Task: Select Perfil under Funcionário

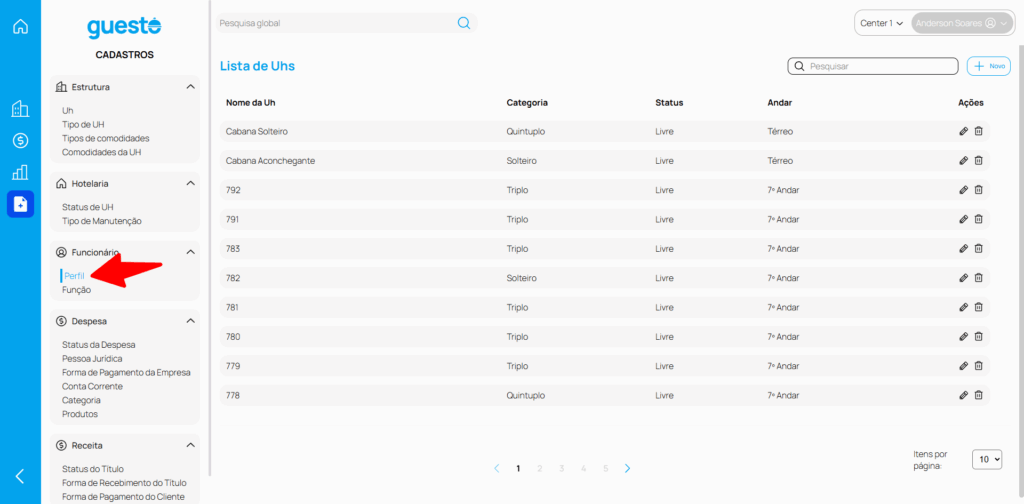Action: coord(75,276)
